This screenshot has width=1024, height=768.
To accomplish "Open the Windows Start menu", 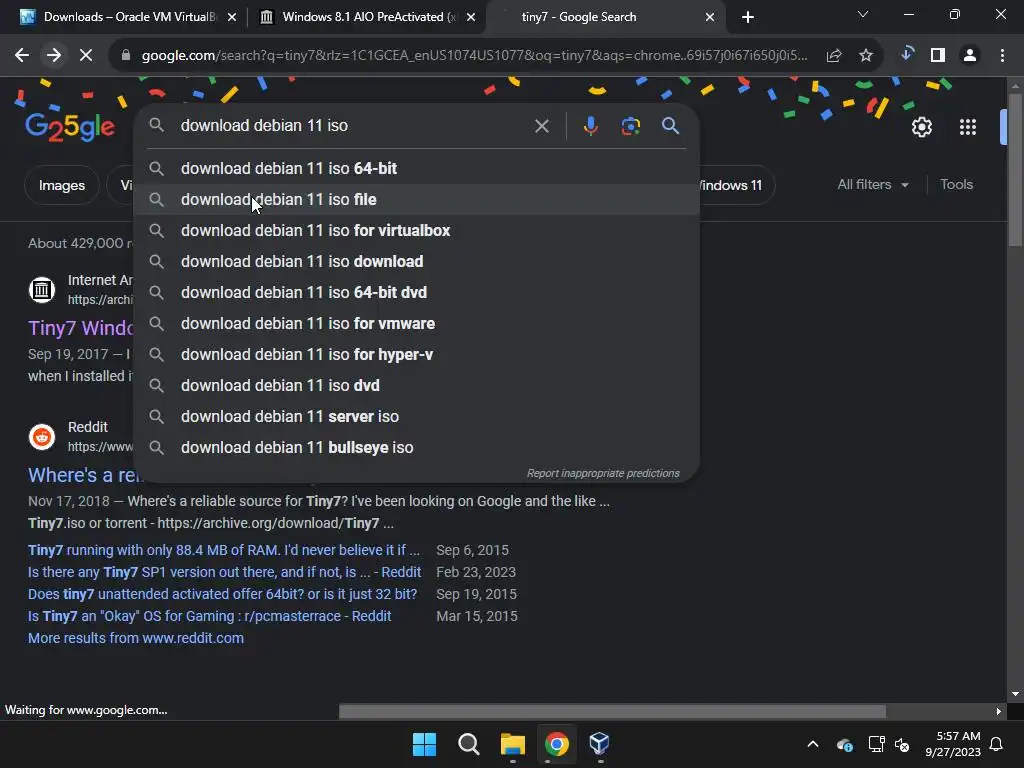I will point(424,744).
